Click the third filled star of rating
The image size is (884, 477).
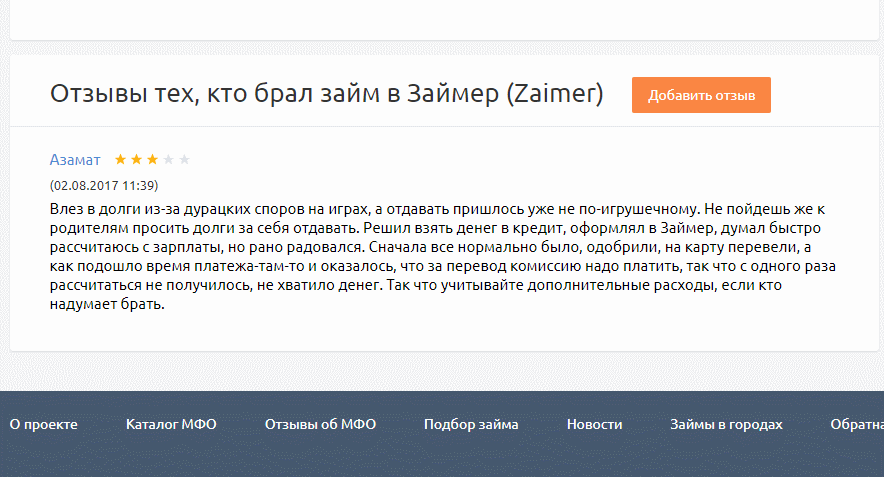152,160
